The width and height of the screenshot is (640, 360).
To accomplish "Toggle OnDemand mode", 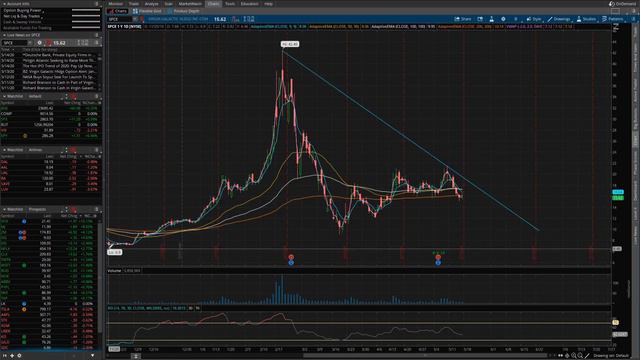I will (x=622, y=4).
